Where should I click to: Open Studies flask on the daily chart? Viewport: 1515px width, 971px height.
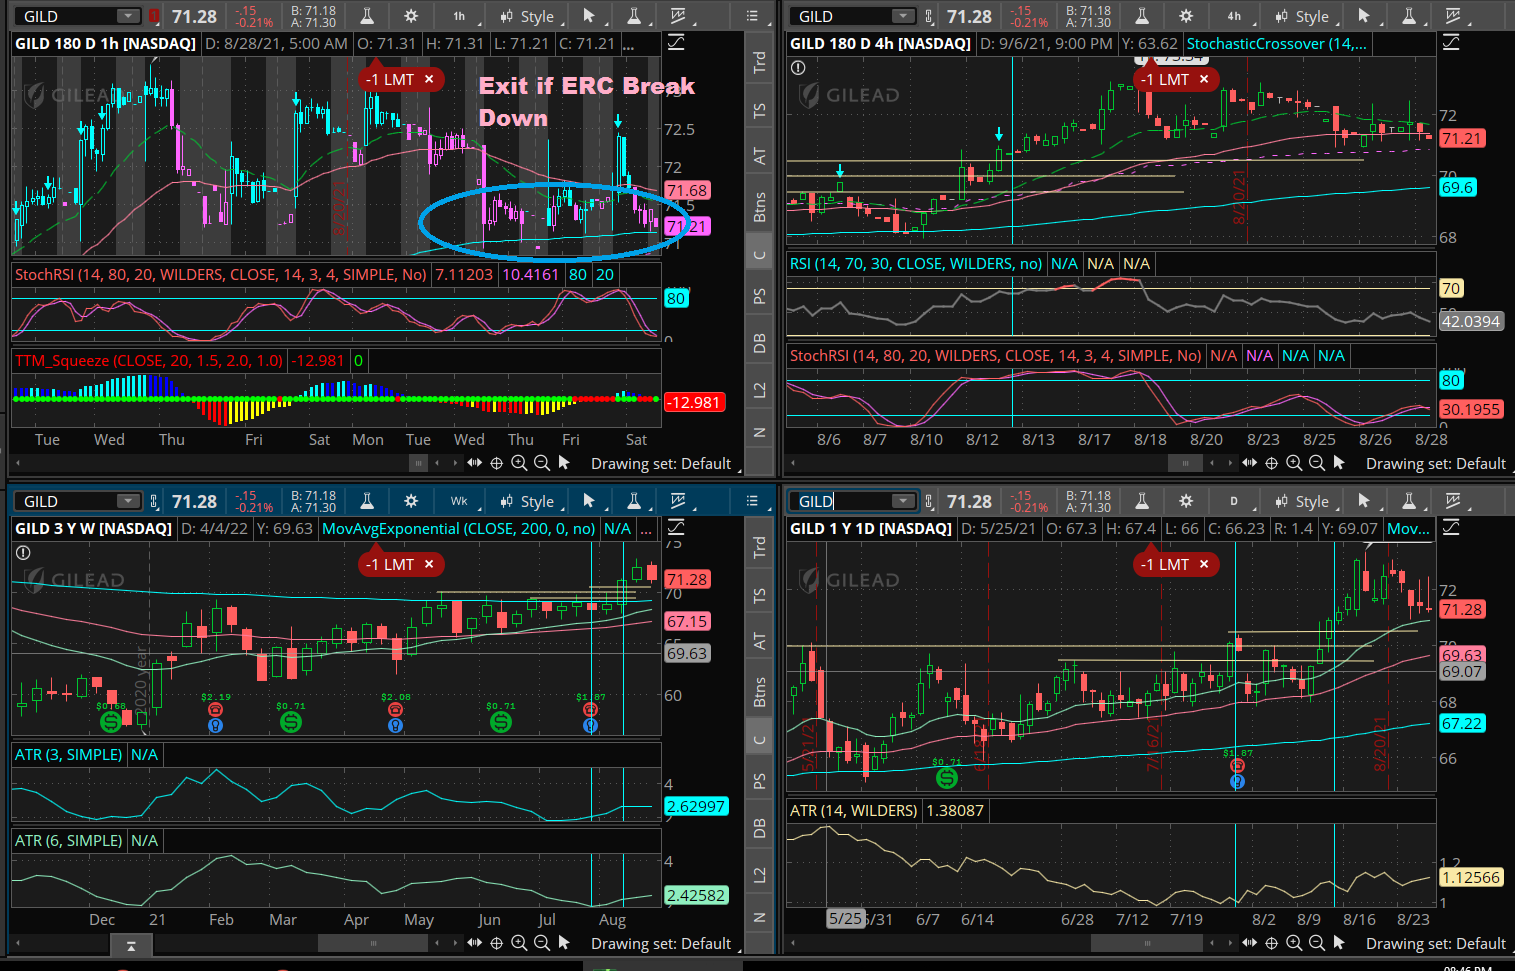pyautogui.click(x=1142, y=501)
